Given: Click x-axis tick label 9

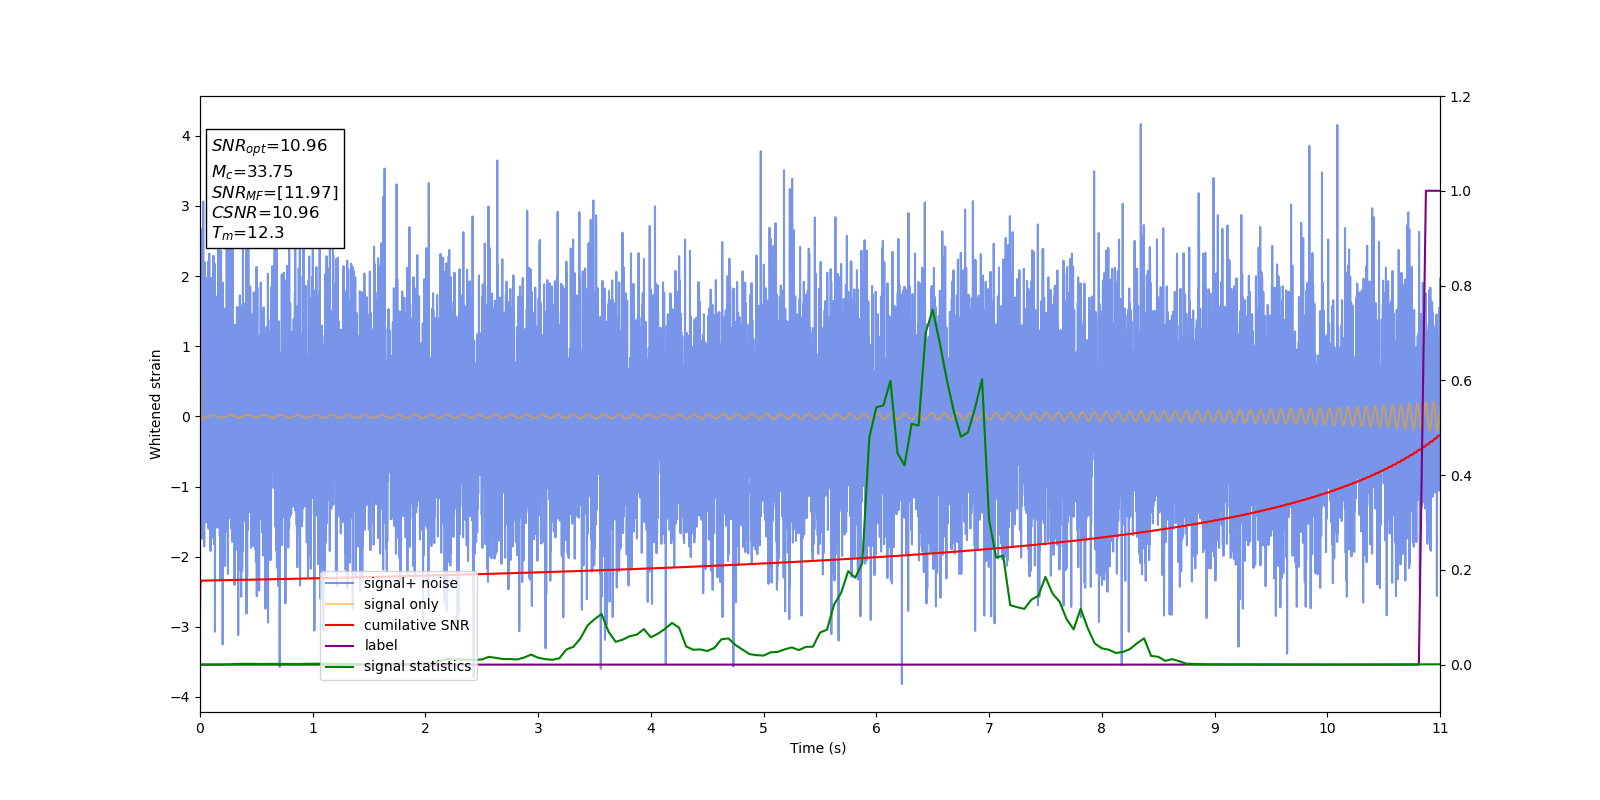Looking at the screenshot, I should point(1215,728).
